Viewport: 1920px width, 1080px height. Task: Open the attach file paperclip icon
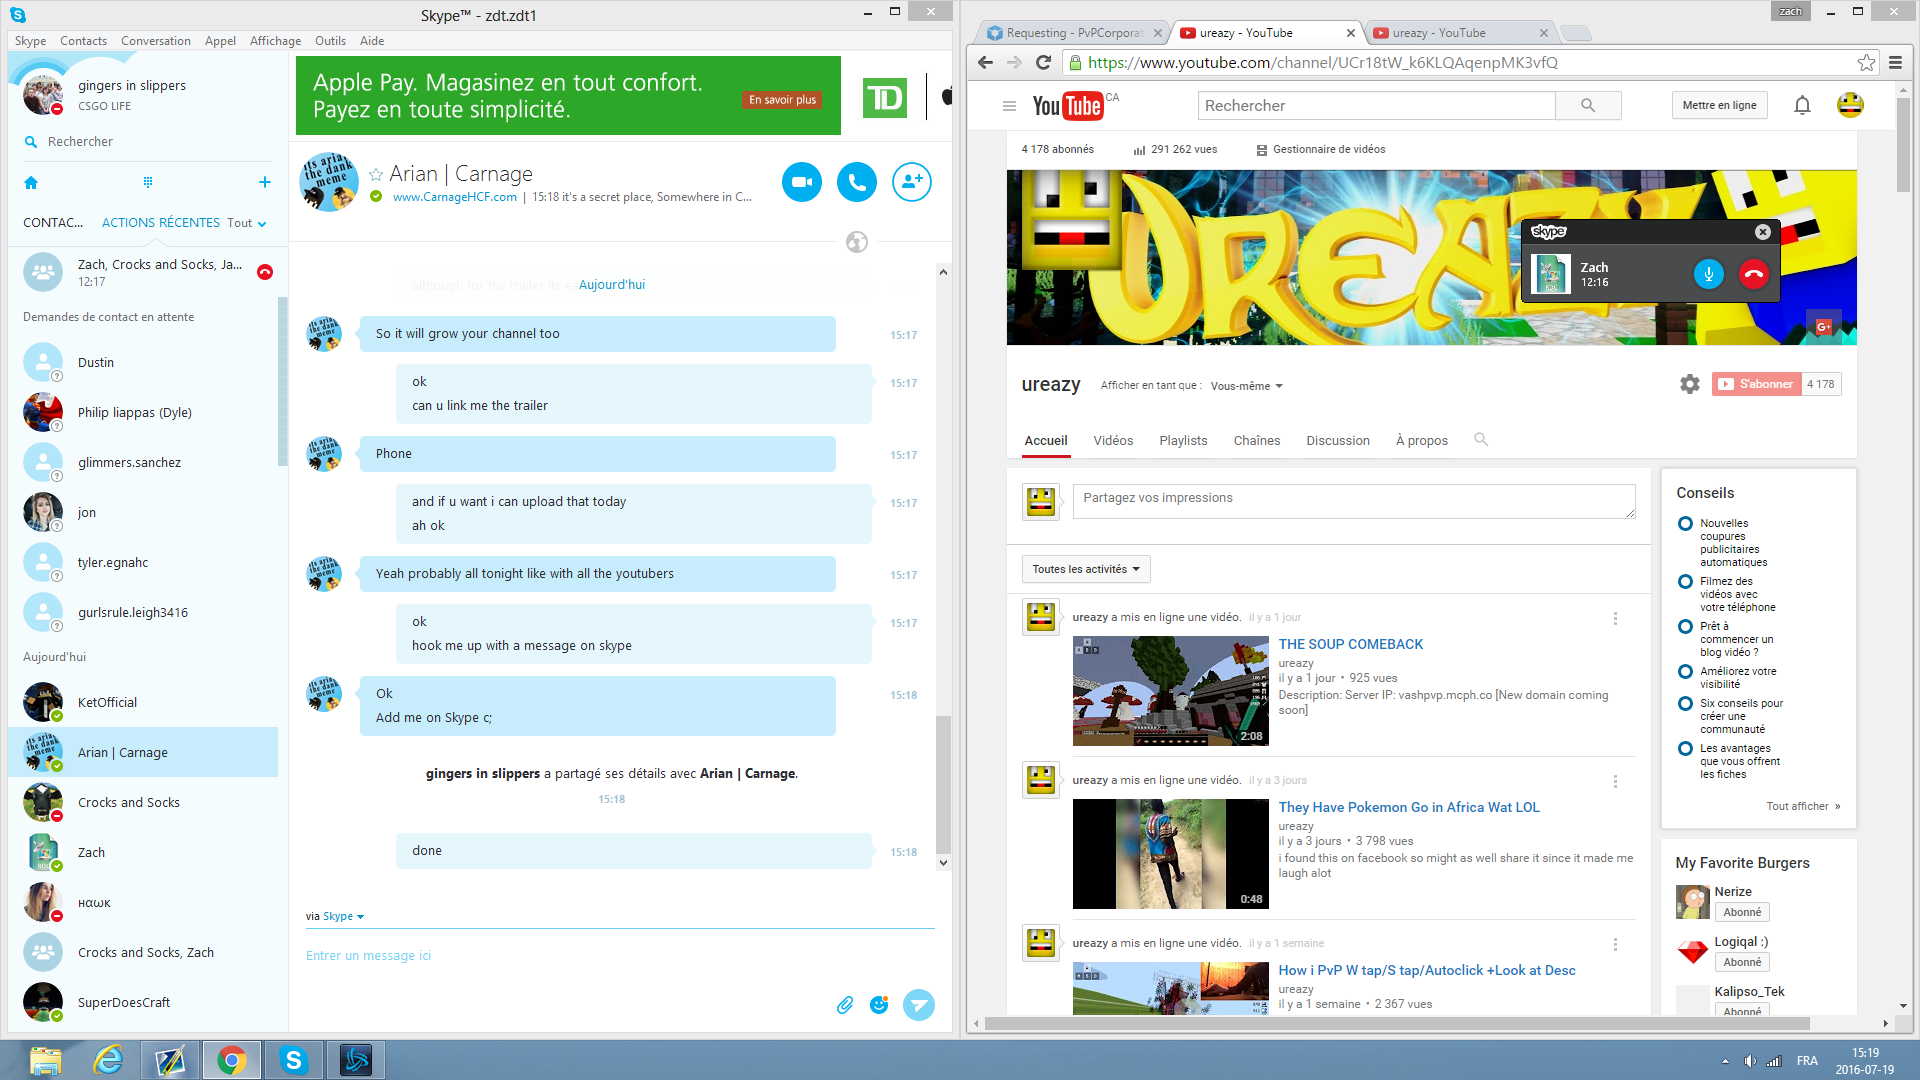point(845,1005)
